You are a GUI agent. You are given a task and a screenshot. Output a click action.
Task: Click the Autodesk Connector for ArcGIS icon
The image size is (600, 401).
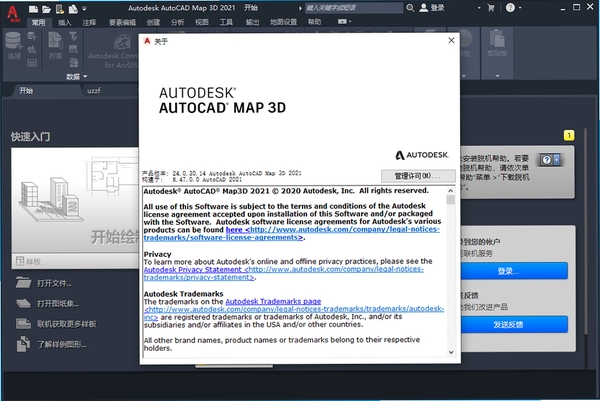click(x=122, y=42)
